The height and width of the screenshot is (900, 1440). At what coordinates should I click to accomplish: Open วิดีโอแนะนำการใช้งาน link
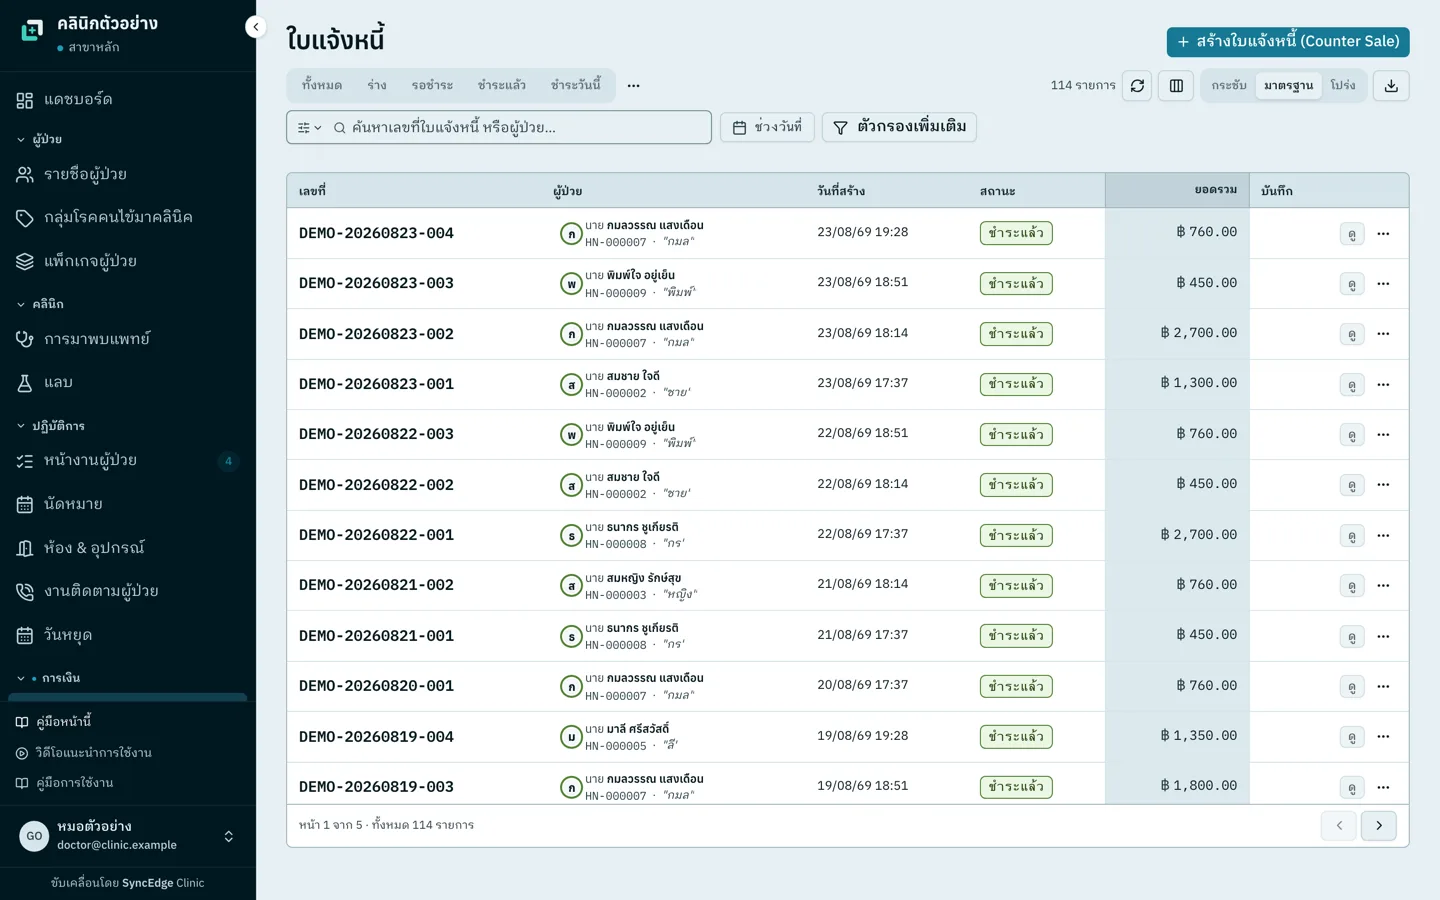coord(84,753)
